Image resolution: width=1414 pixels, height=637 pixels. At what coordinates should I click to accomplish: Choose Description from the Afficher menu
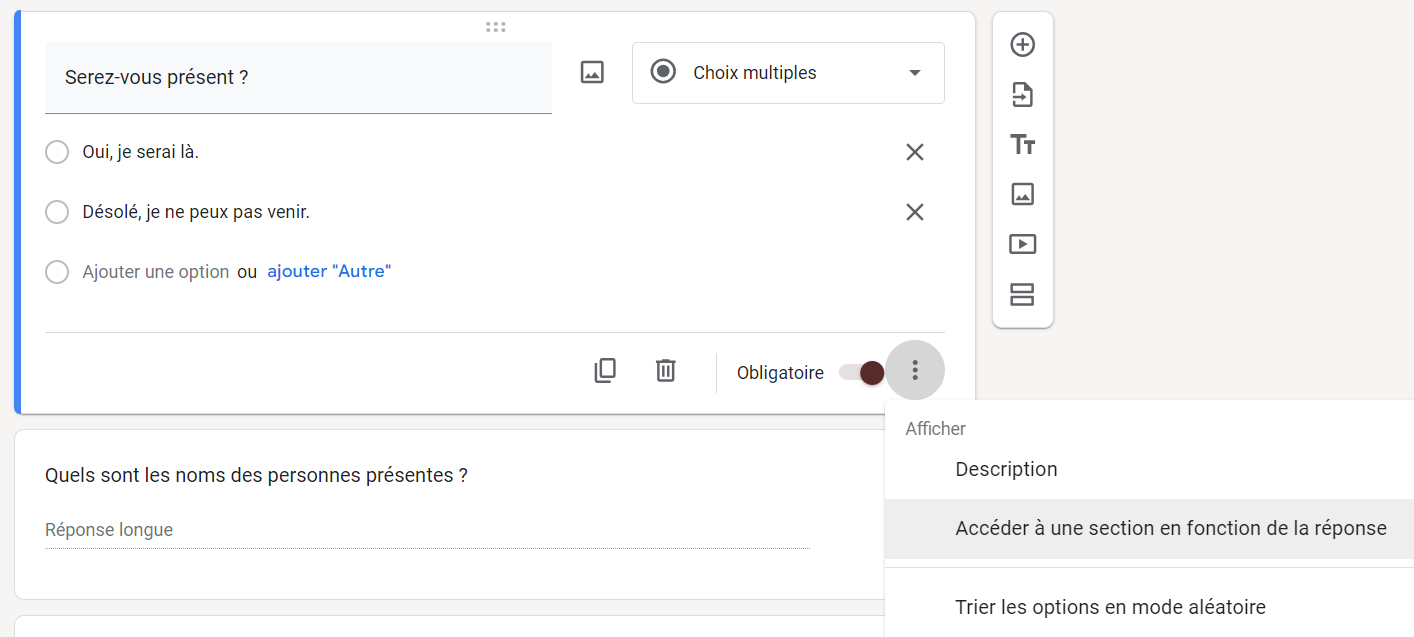click(x=1006, y=469)
